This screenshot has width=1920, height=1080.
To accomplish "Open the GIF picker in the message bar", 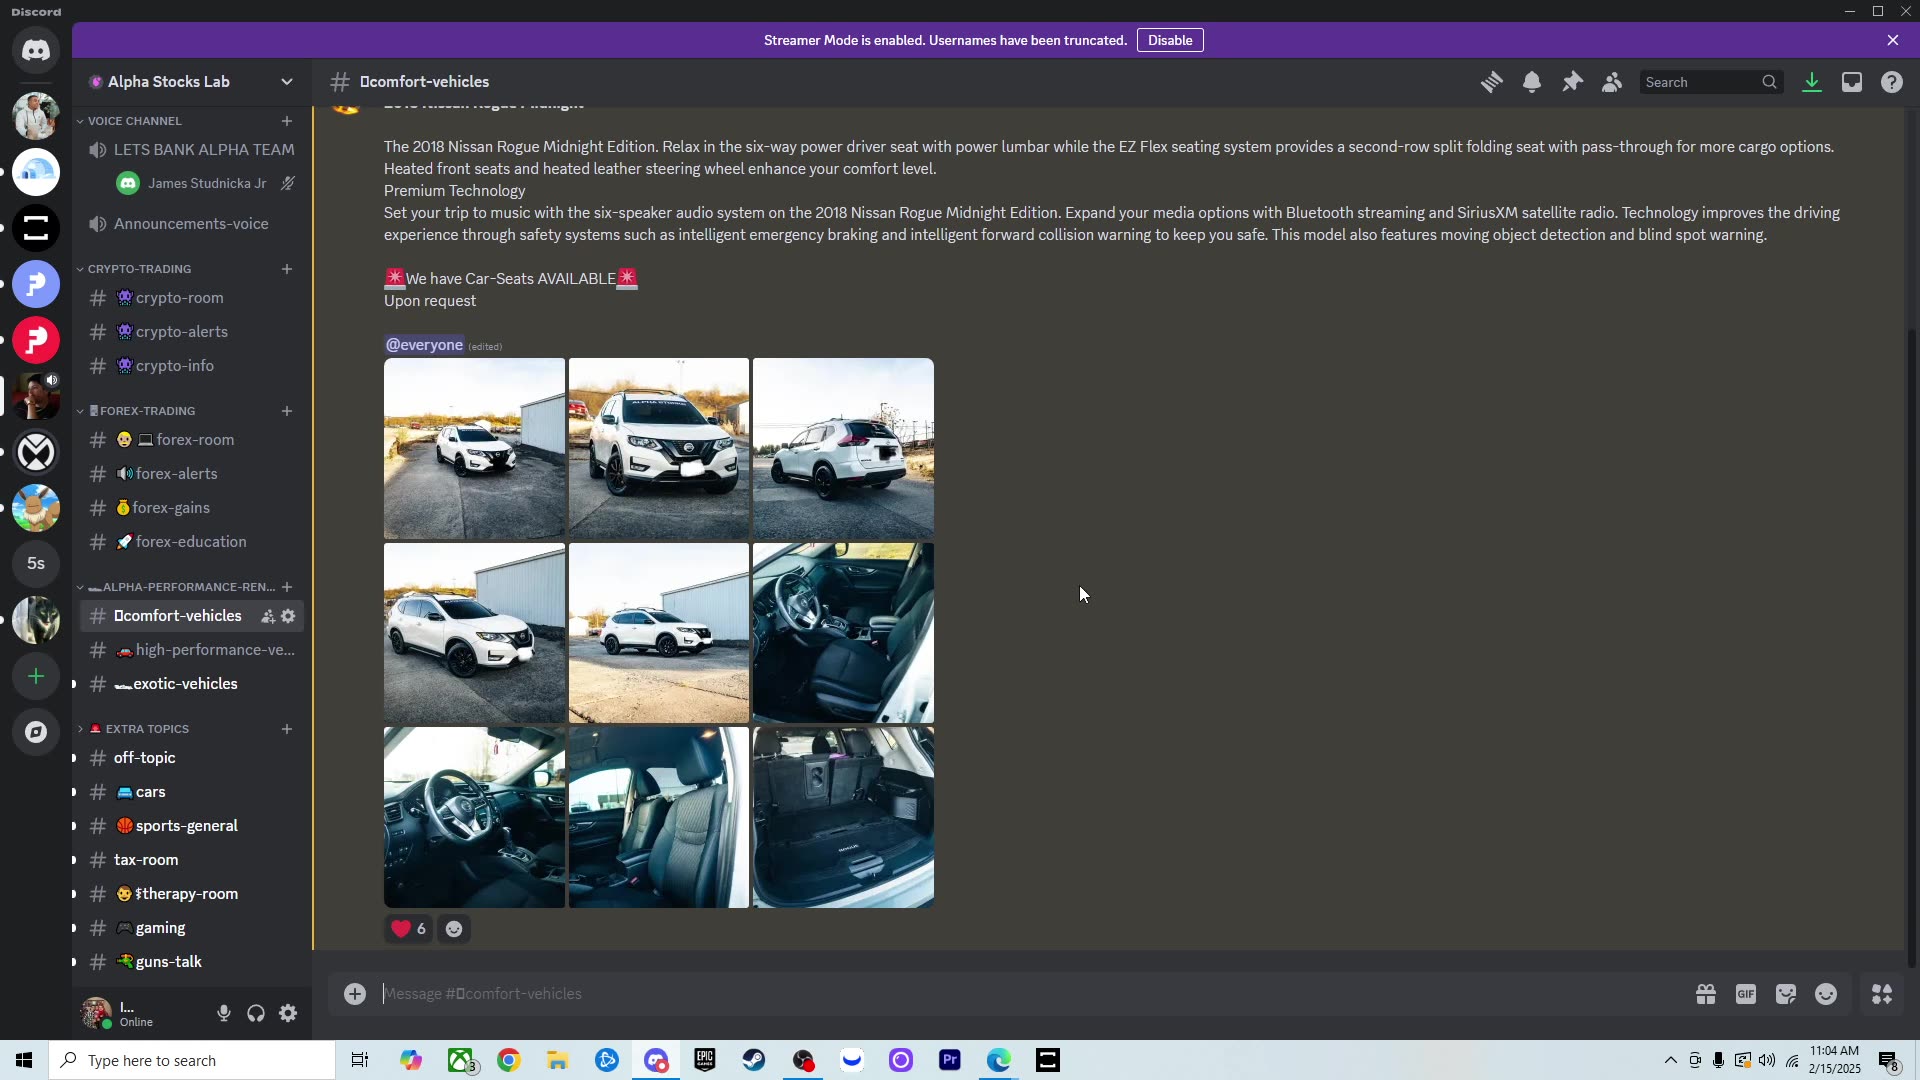I will [1746, 993].
